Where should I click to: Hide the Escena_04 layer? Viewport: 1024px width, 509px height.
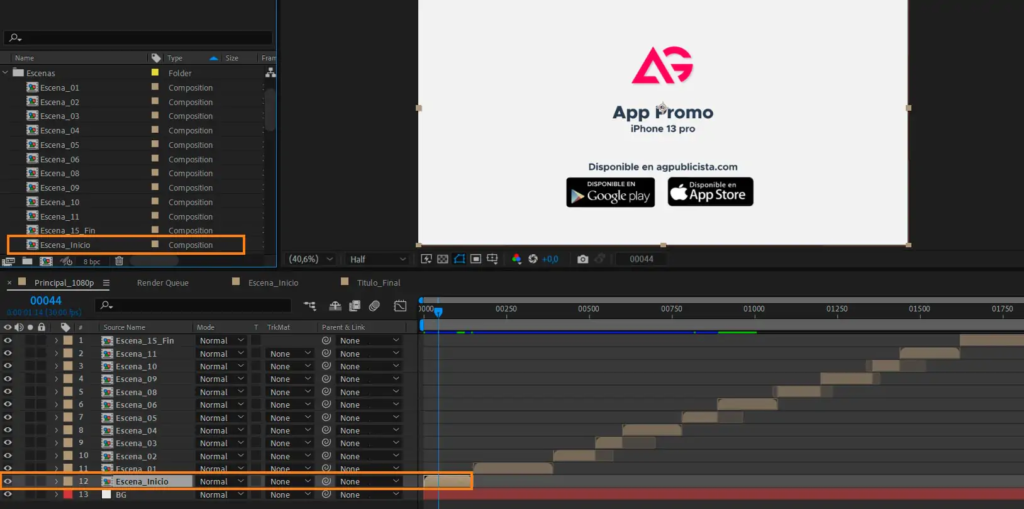8,431
